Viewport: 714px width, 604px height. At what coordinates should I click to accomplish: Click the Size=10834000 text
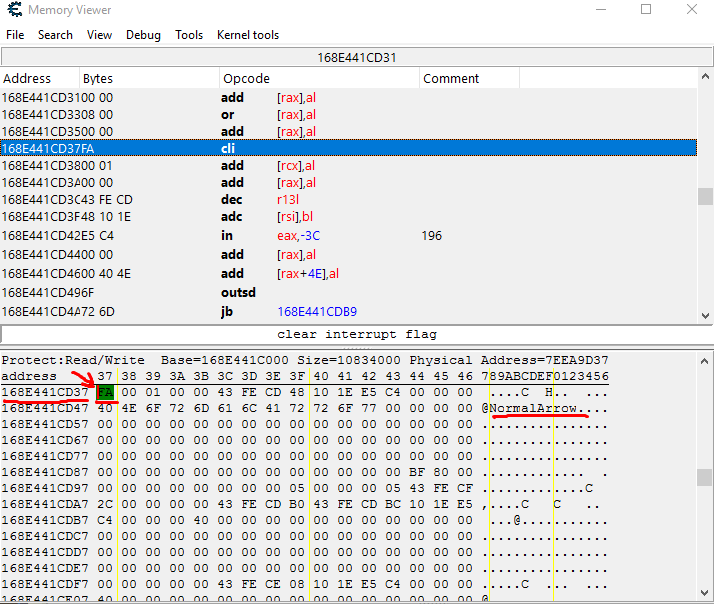(349, 360)
